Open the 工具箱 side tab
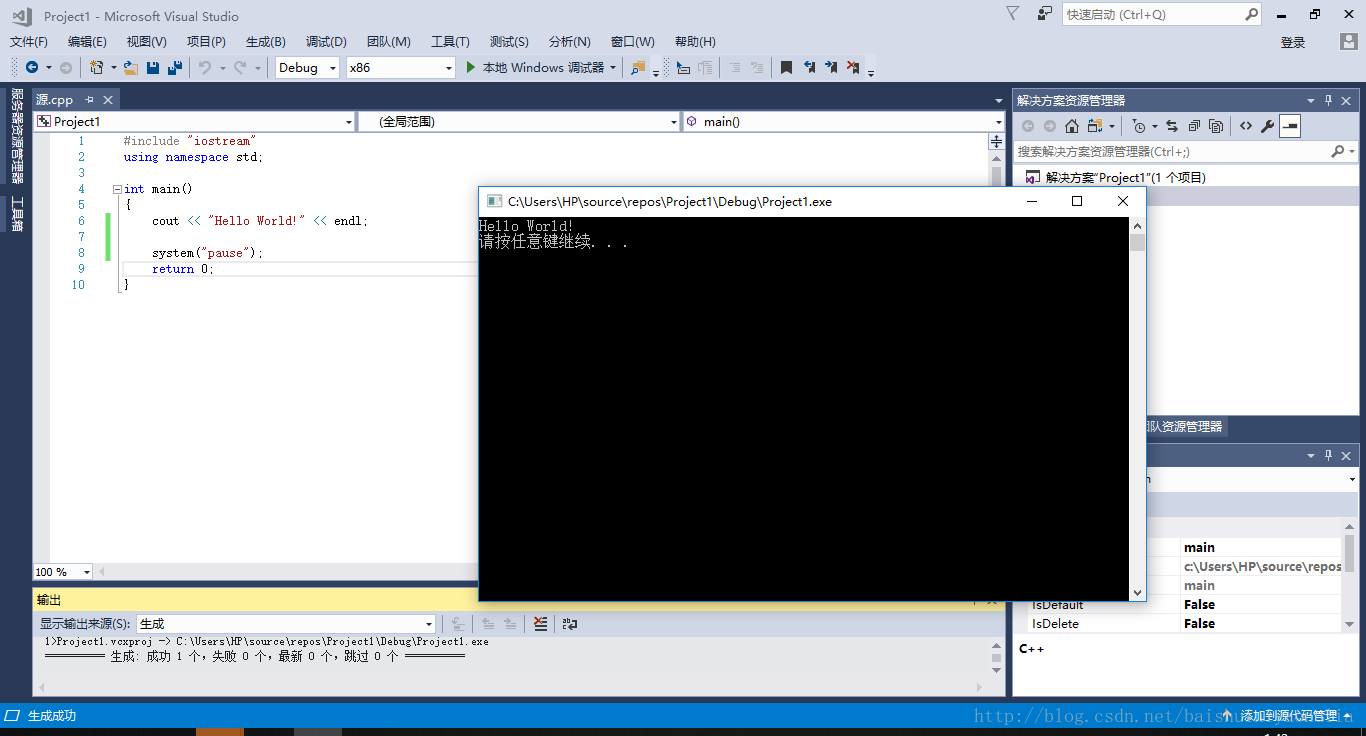This screenshot has width=1366, height=736. point(17,214)
